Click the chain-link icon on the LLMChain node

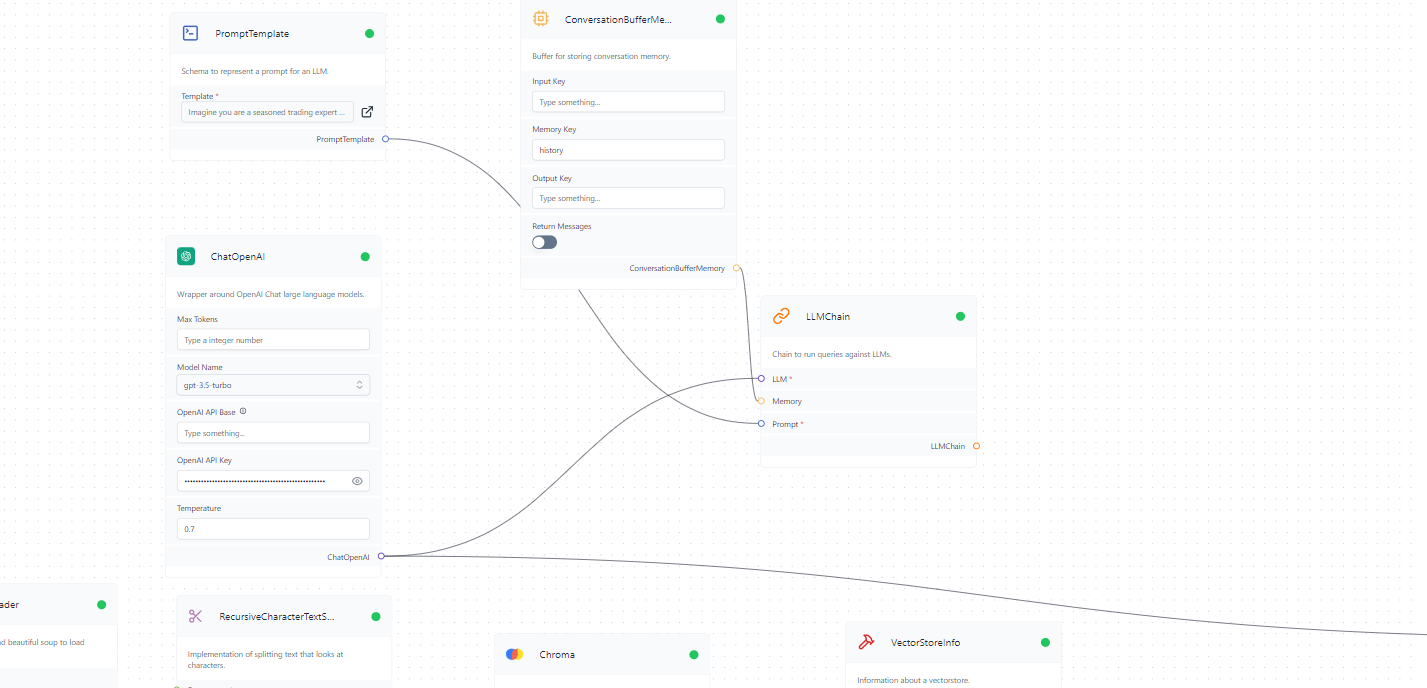781,315
